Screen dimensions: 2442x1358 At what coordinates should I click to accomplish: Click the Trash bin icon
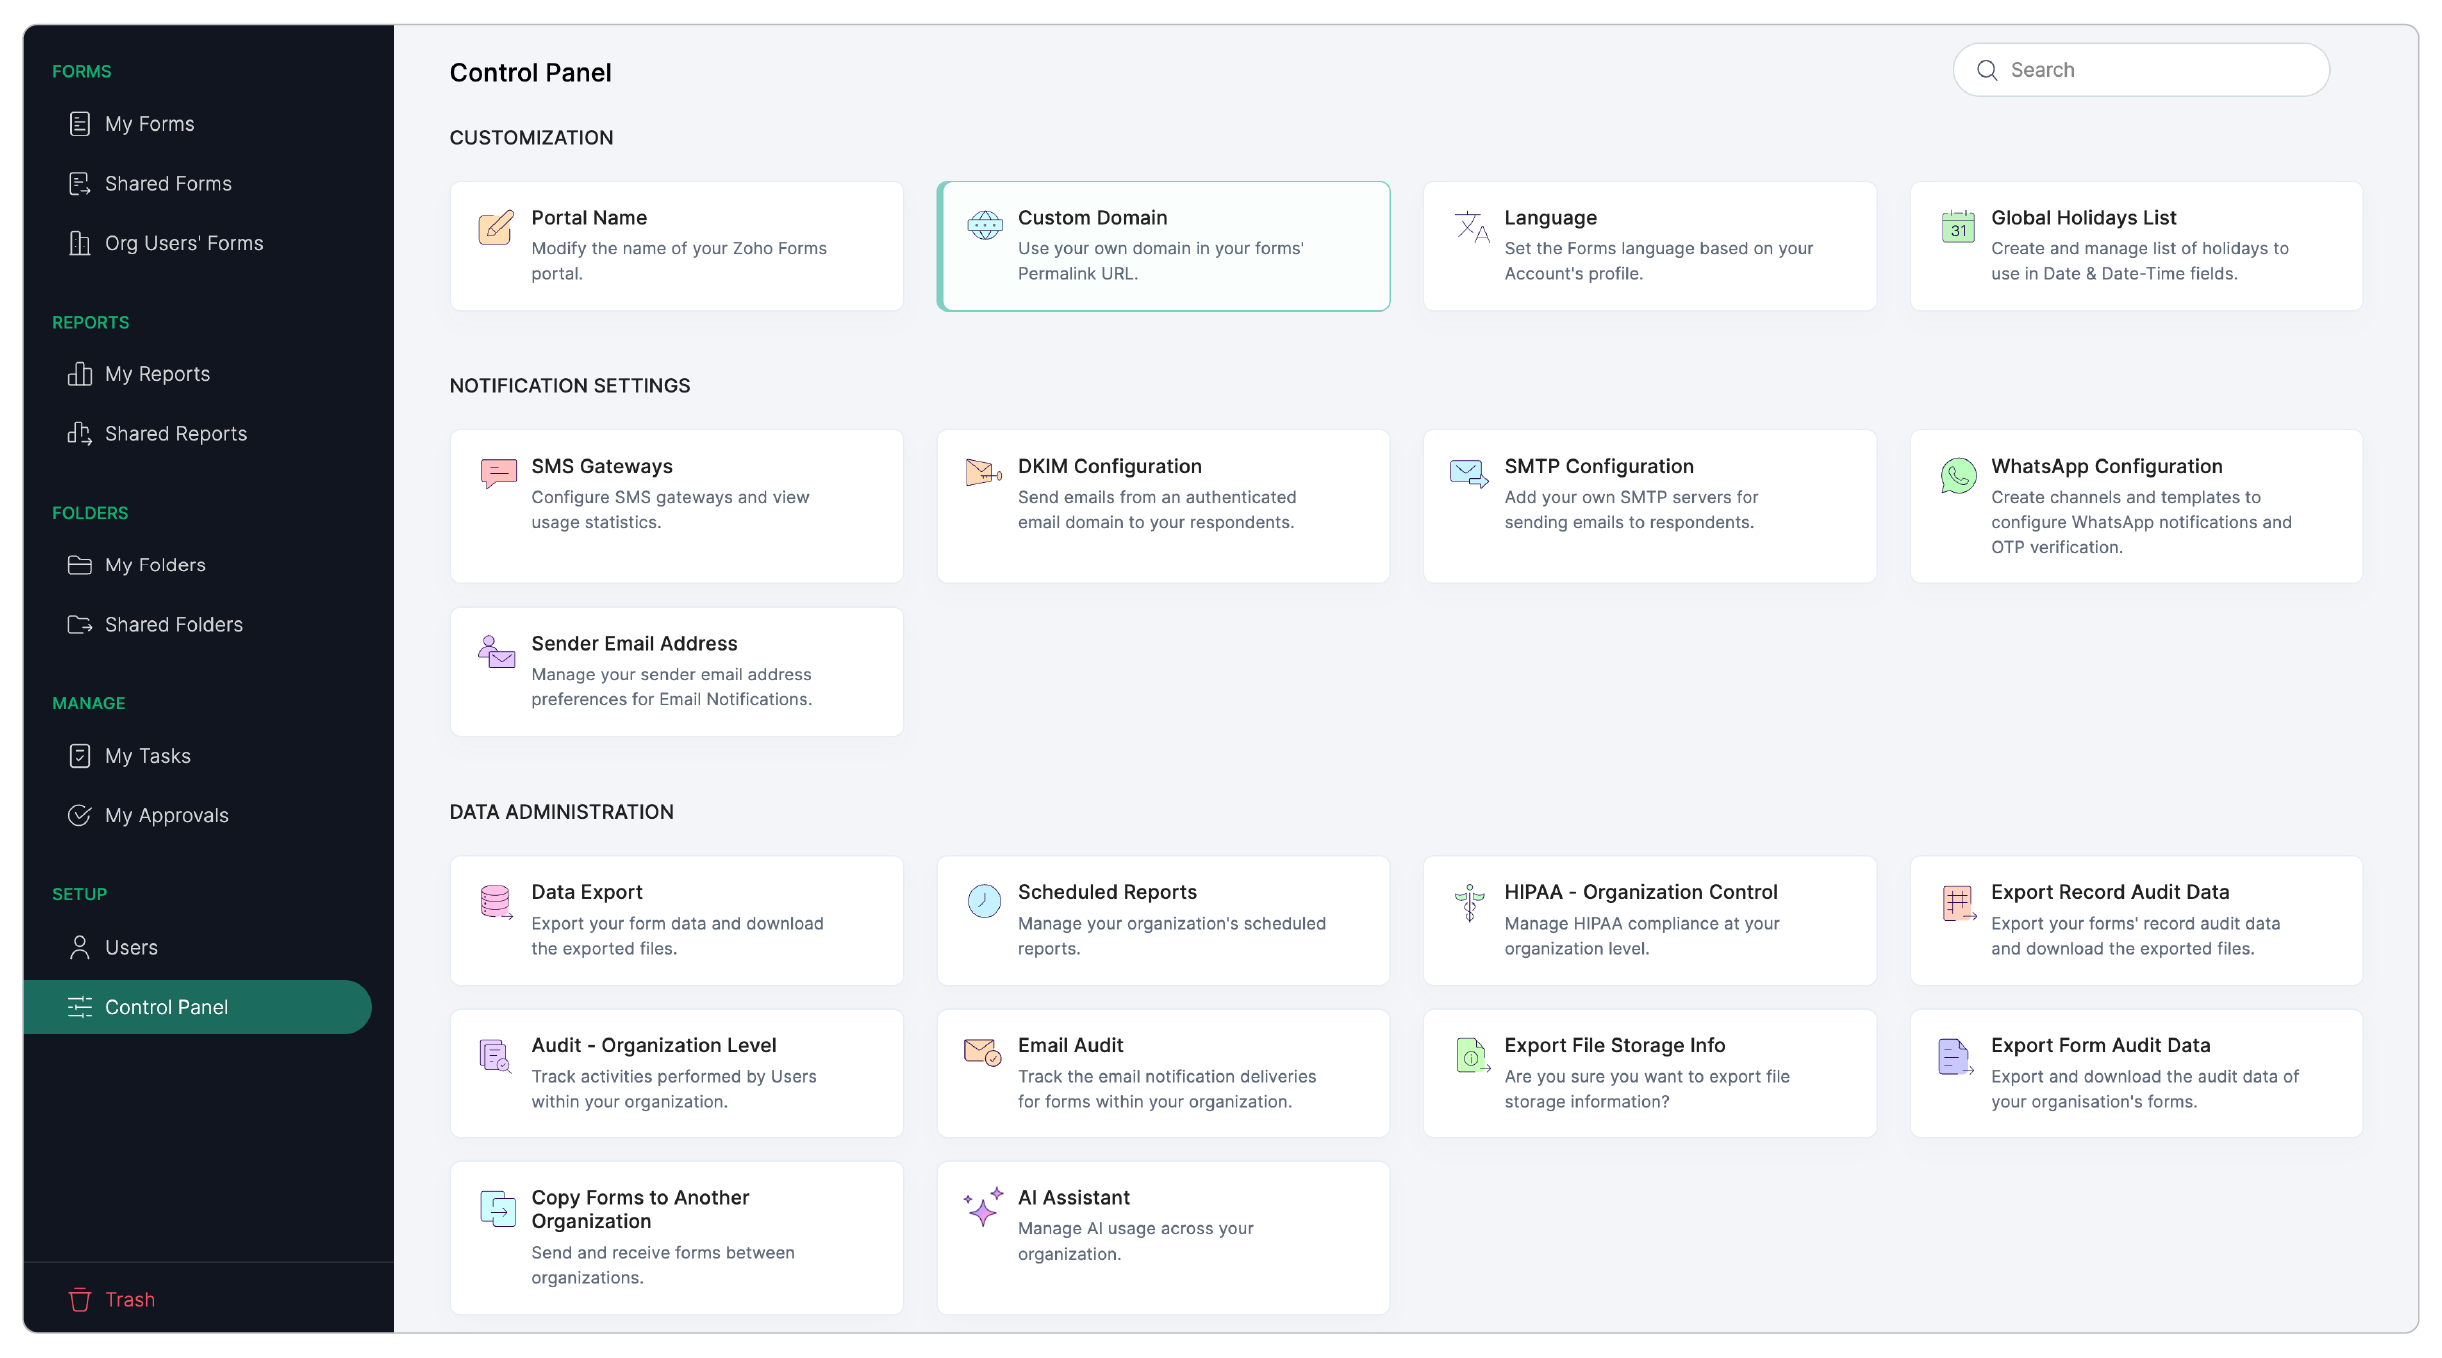click(x=80, y=1300)
